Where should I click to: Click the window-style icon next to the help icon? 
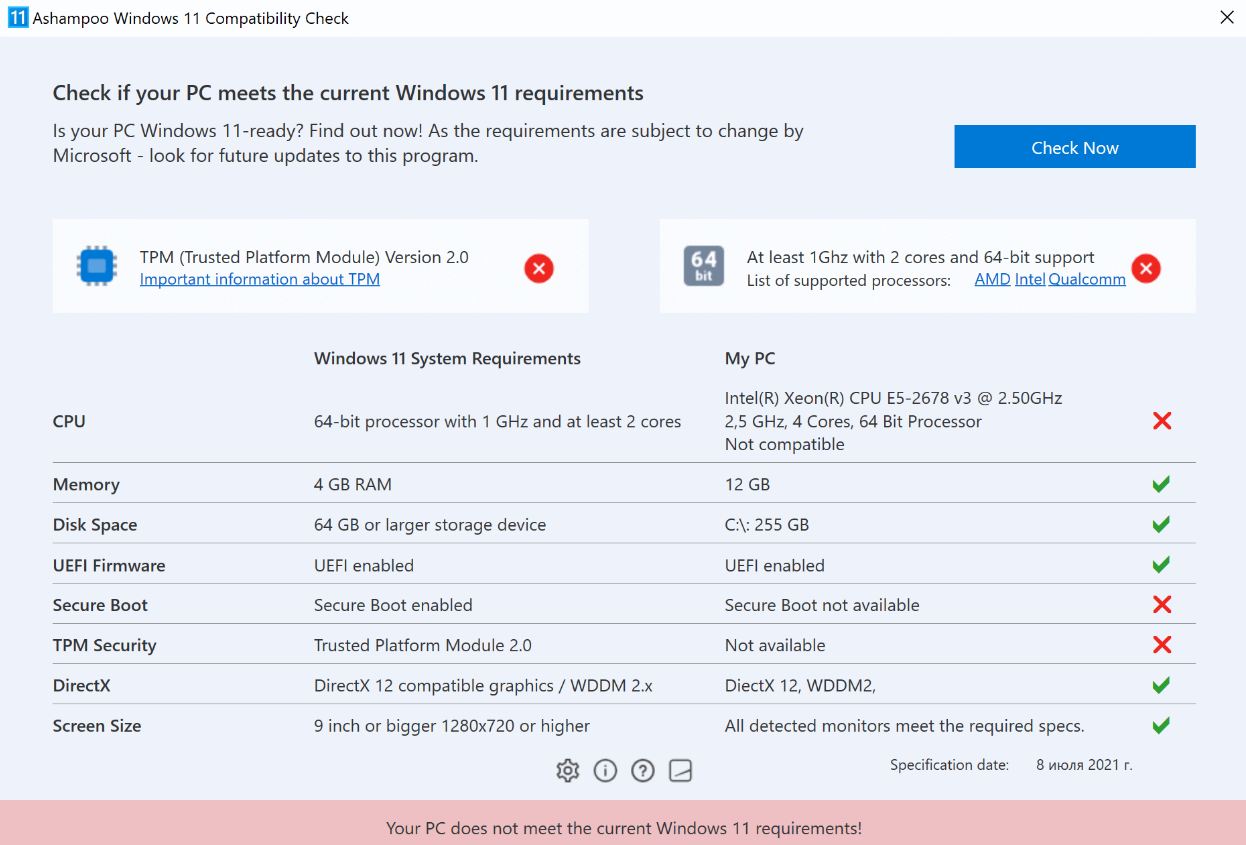pyautogui.click(x=681, y=770)
